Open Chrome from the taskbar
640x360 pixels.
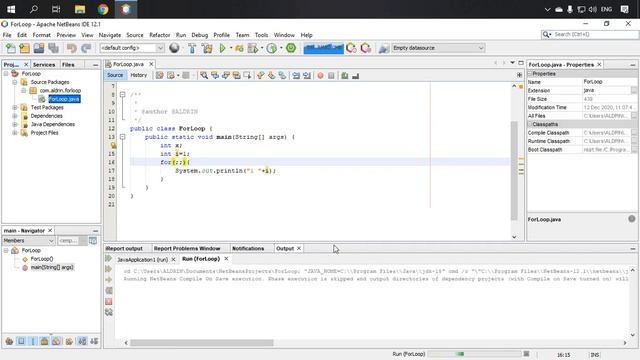[x=103, y=9]
